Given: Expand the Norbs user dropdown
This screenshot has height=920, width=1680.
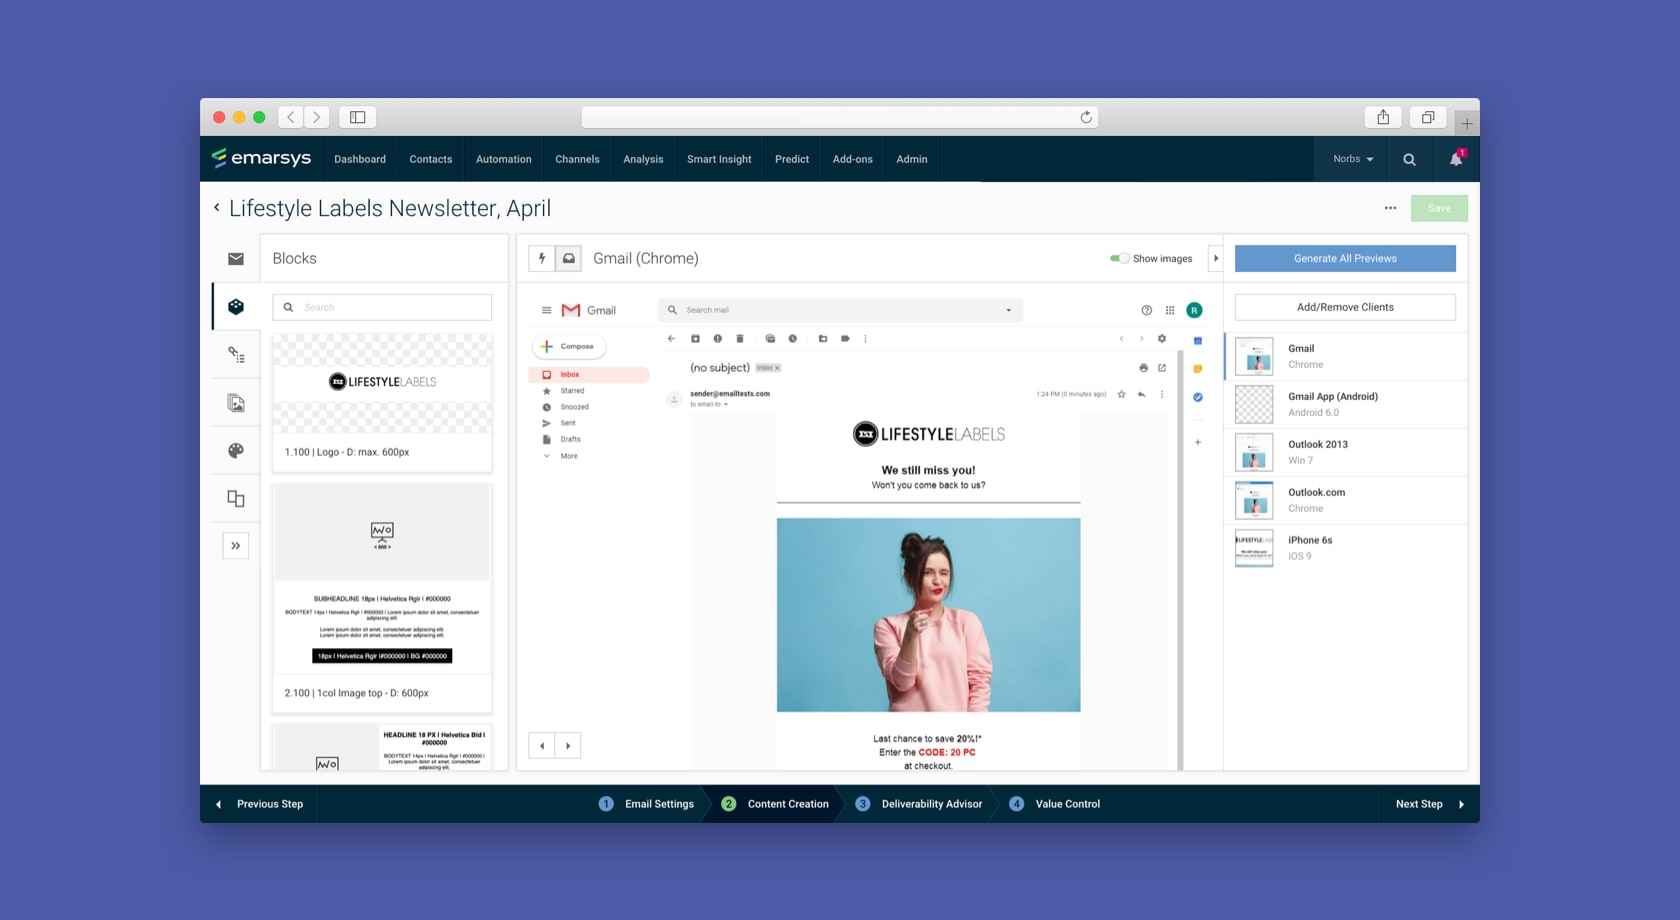Looking at the screenshot, I should 1353,159.
